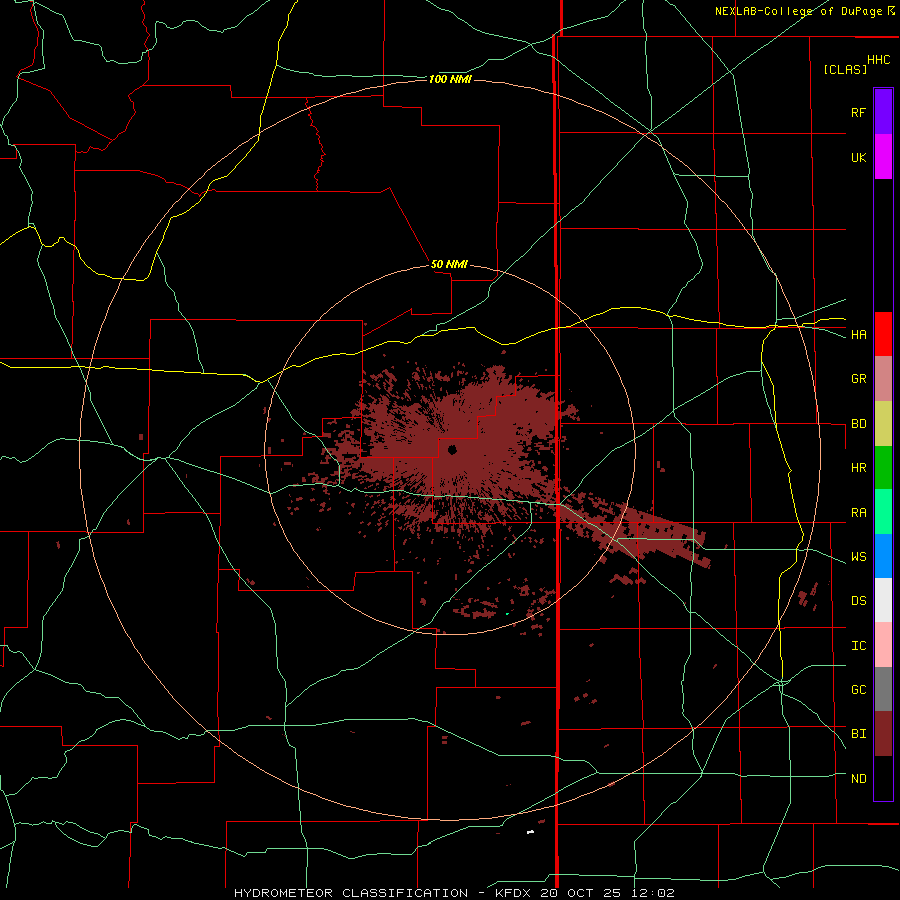Select the BD yellow legend swatch
Viewport: 900px width, 900px height.
[883, 424]
